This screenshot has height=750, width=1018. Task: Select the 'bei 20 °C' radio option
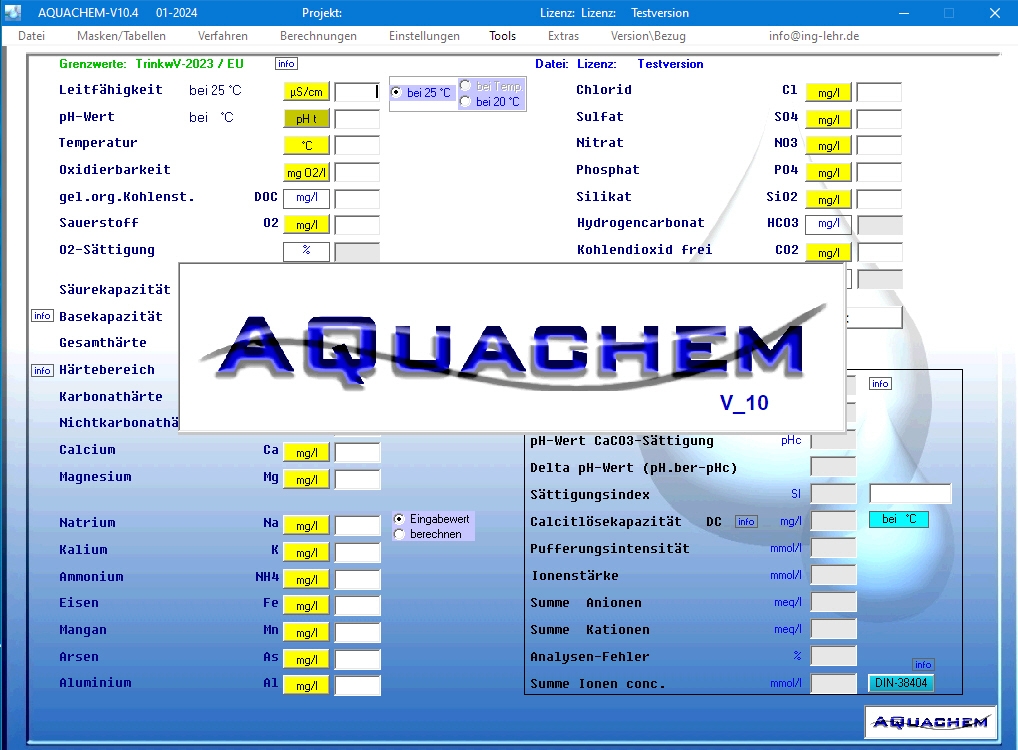(x=491, y=102)
